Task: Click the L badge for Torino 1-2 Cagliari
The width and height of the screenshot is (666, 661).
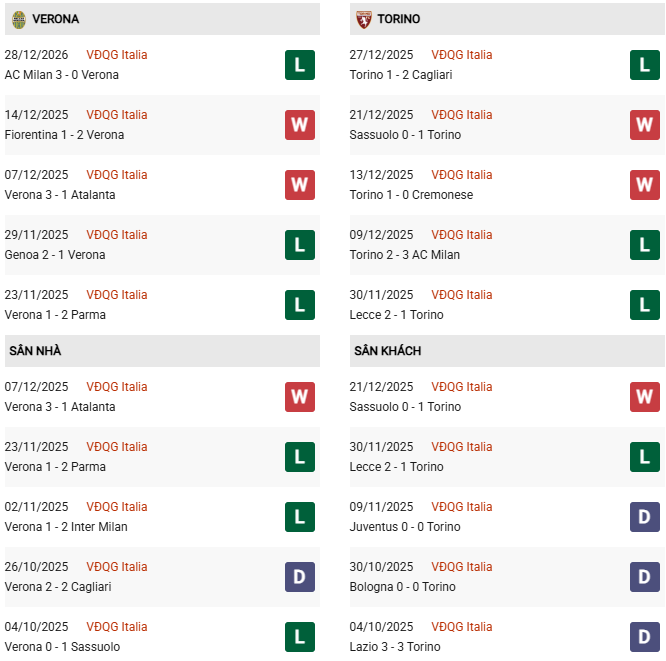Action: point(645,65)
